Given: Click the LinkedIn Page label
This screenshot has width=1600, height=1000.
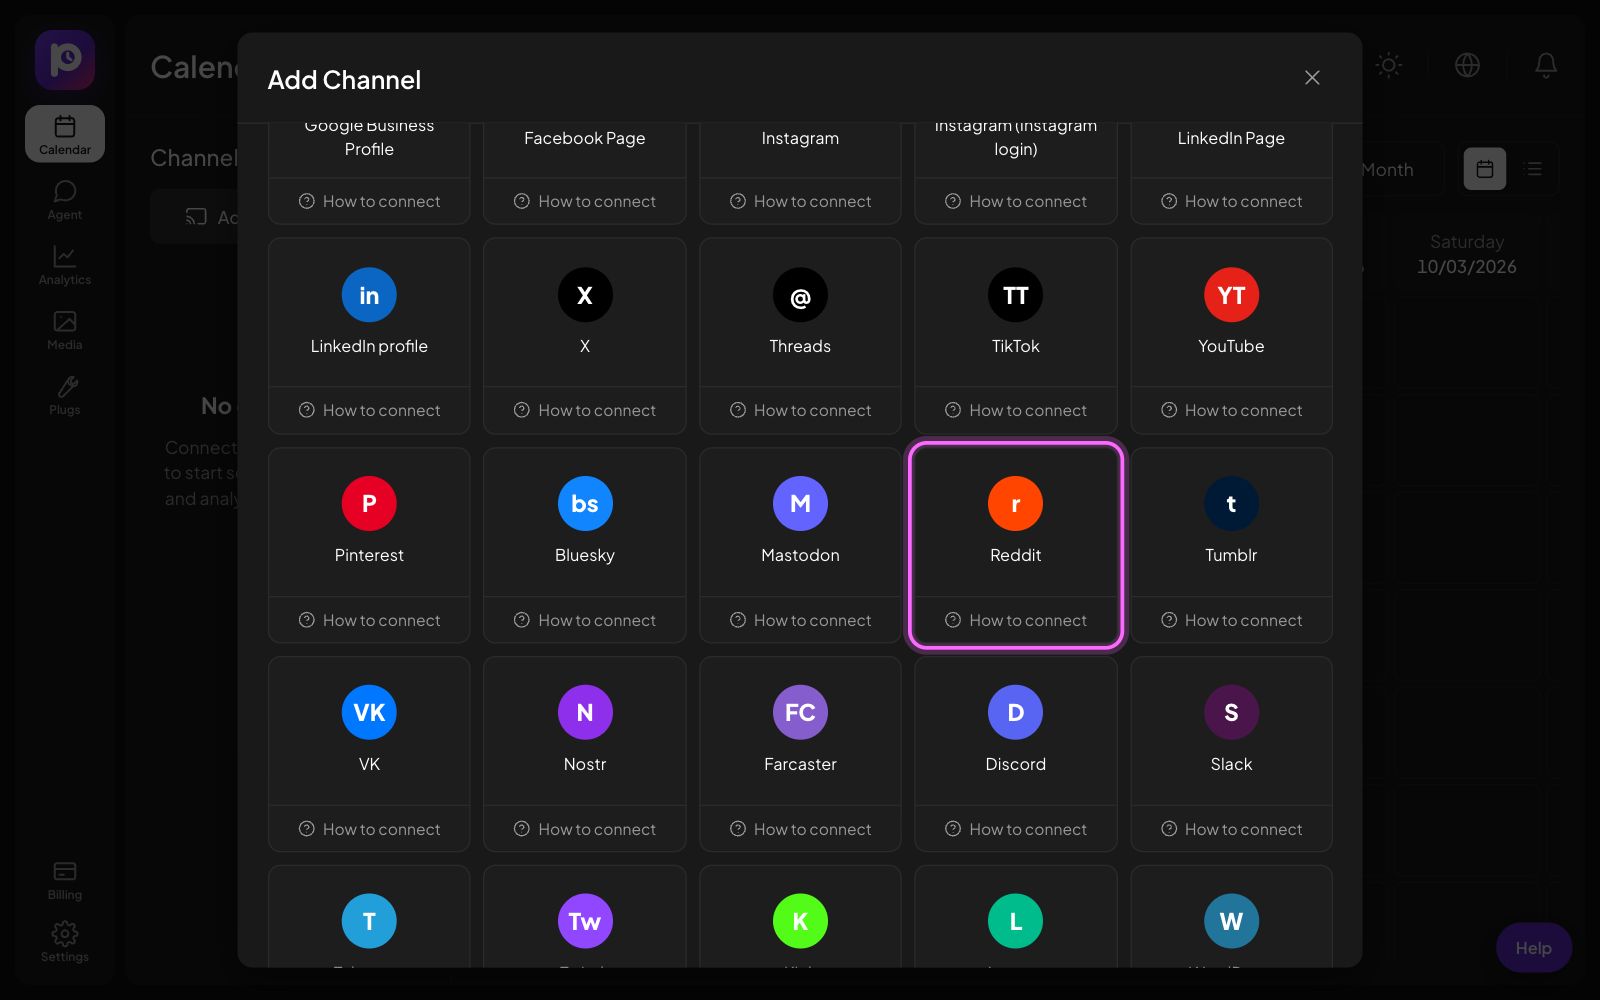Looking at the screenshot, I should [1231, 138].
